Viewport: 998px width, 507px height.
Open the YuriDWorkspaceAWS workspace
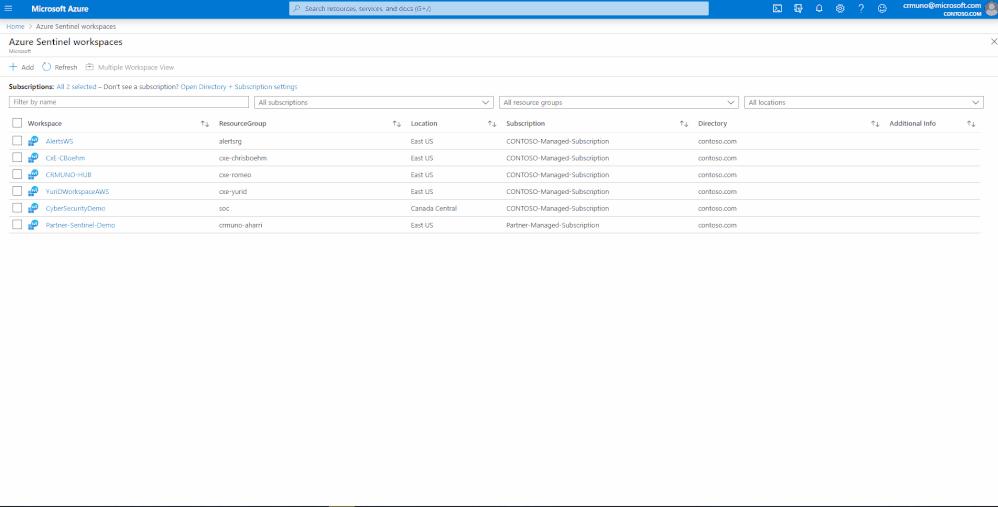[x=77, y=191]
